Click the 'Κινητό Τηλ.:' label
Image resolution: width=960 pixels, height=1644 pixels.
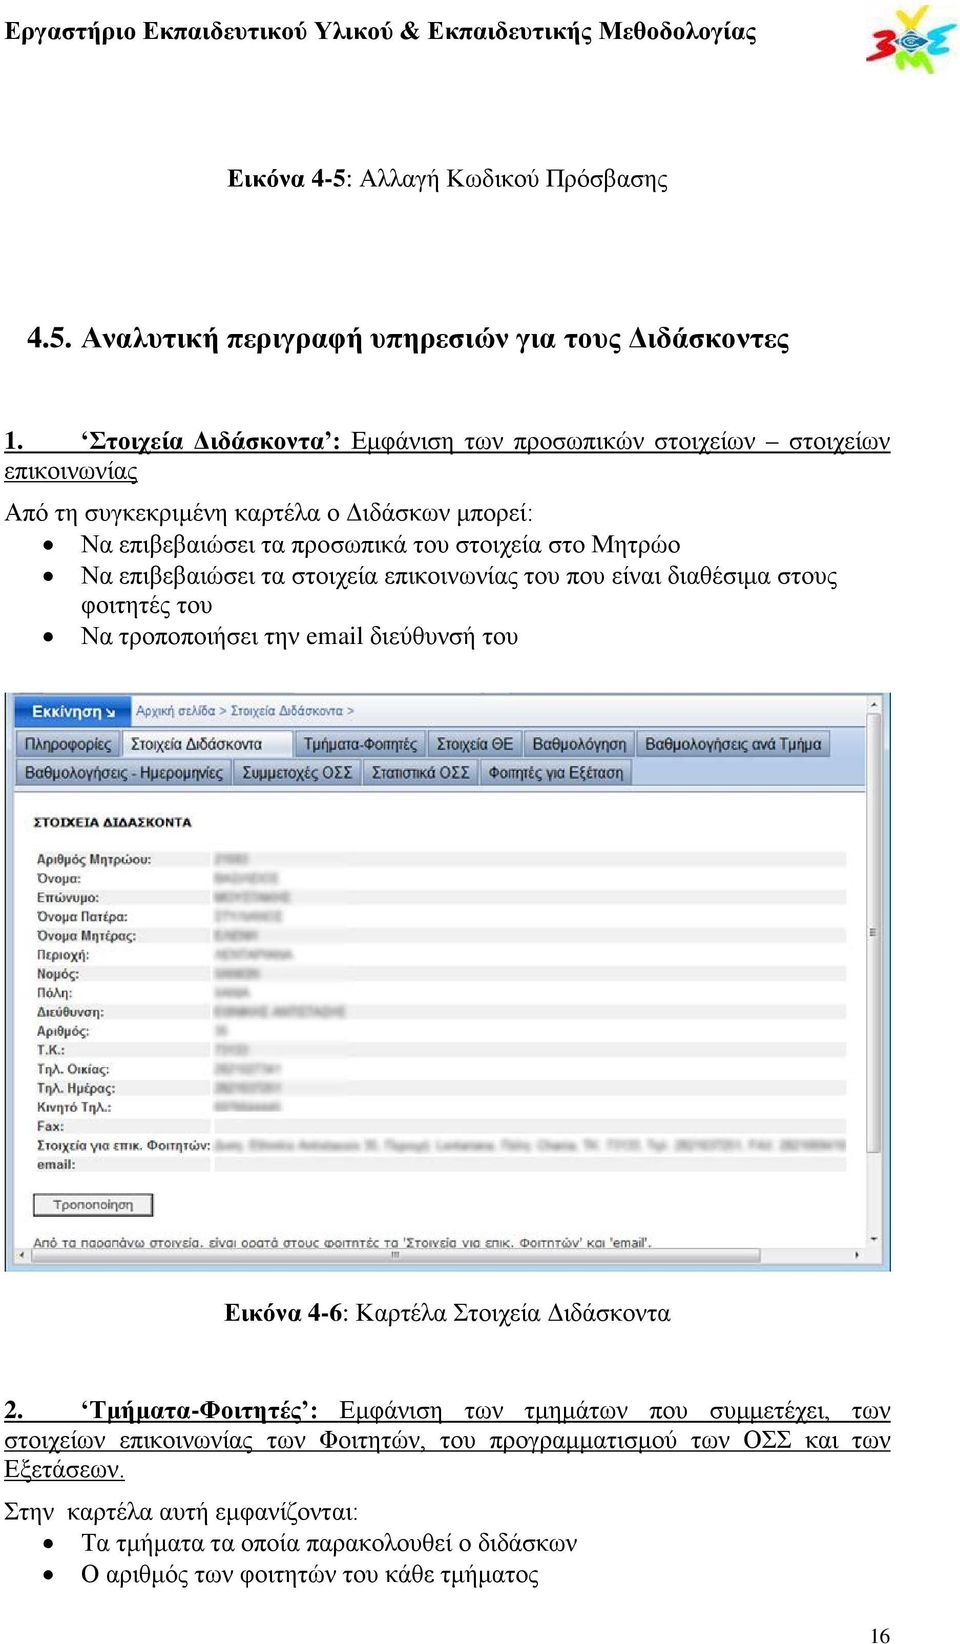(x=74, y=1107)
